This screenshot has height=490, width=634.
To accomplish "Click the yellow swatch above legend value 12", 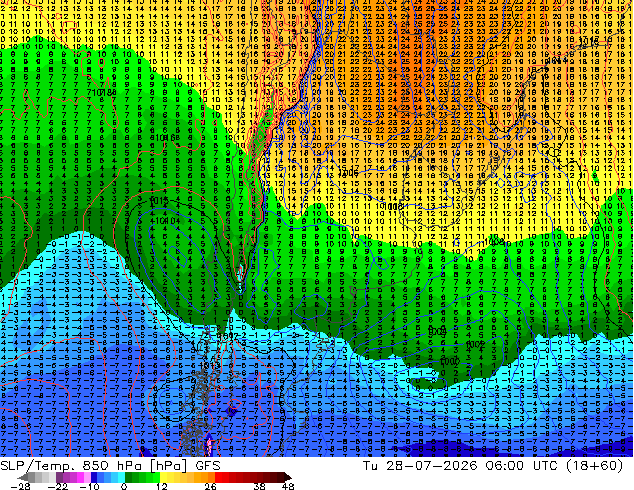I will [x=163, y=477].
